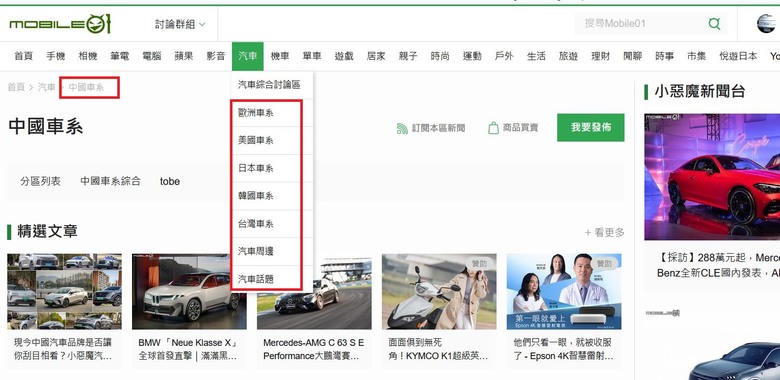
Task: Select the highlighted 汽車 nav tab
Action: pos(248,56)
